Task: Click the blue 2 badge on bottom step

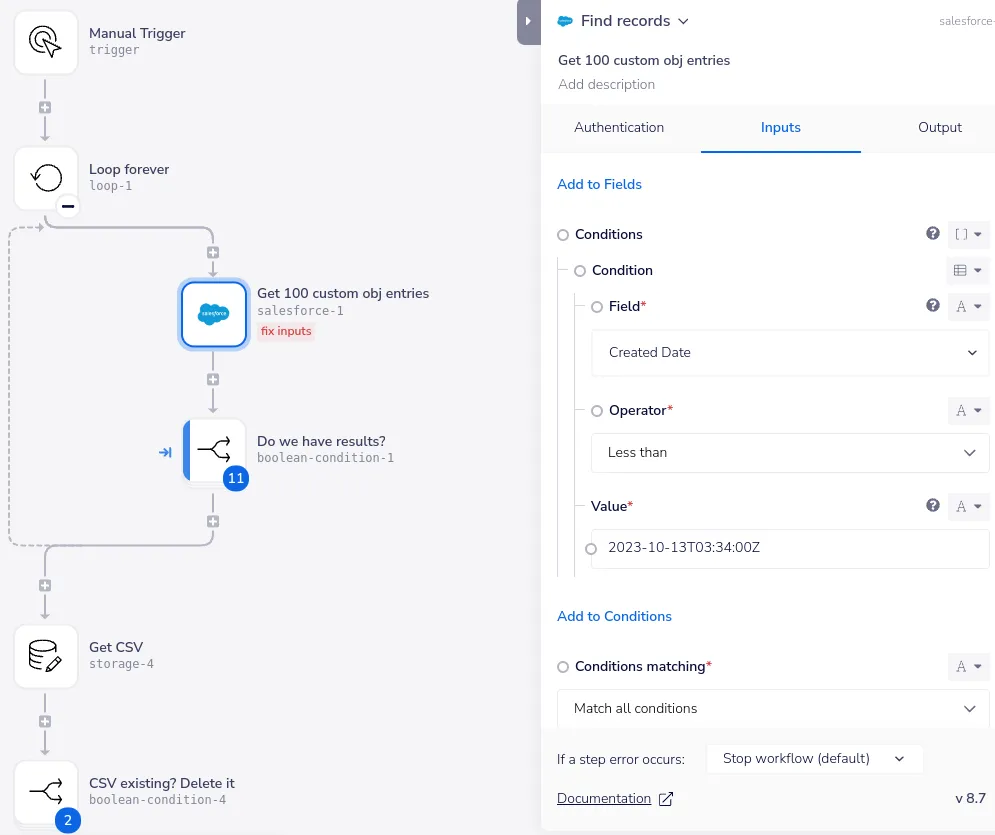Action: point(68,820)
